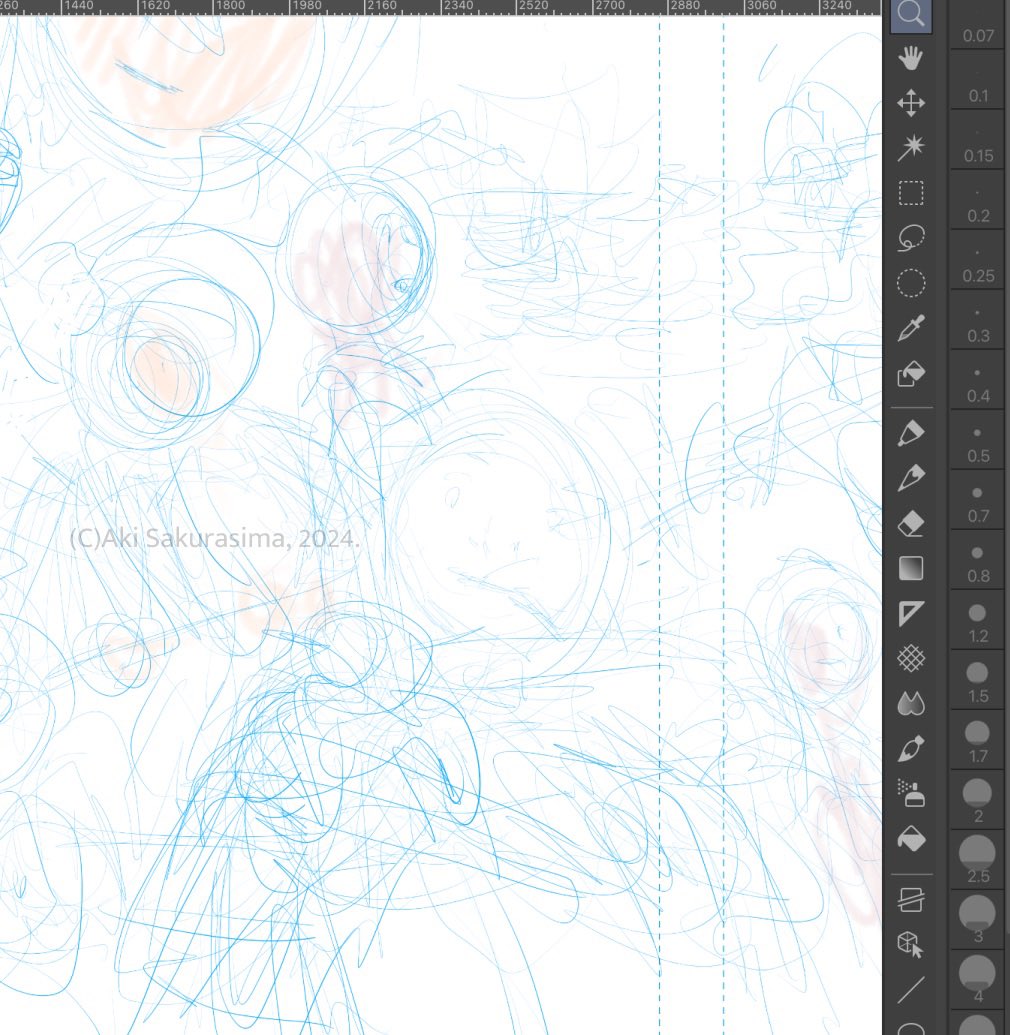Select the Blend droplets tool
Viewport: 1010px width, 1035px height.
(x=911, y=704)
